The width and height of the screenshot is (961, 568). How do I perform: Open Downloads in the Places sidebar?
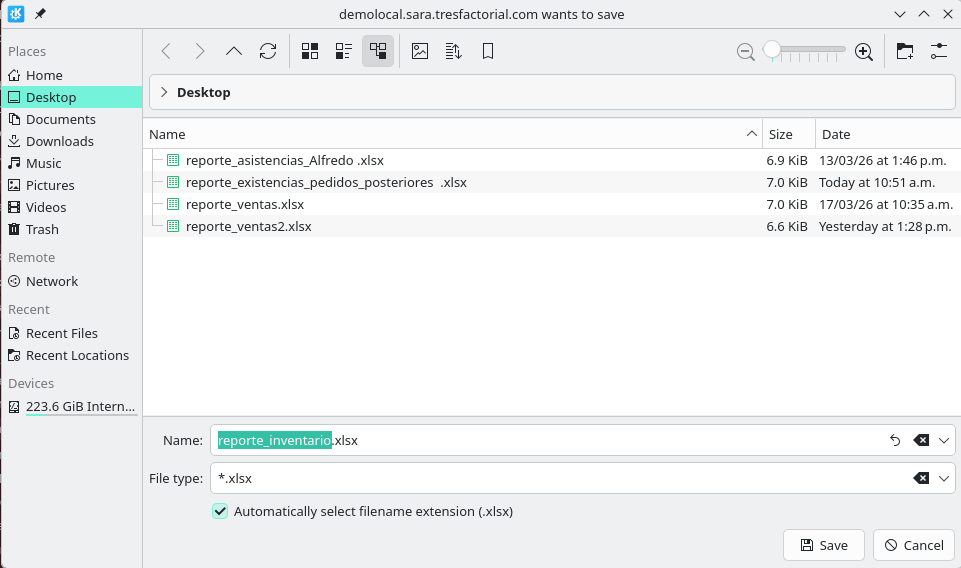[59, 141]
